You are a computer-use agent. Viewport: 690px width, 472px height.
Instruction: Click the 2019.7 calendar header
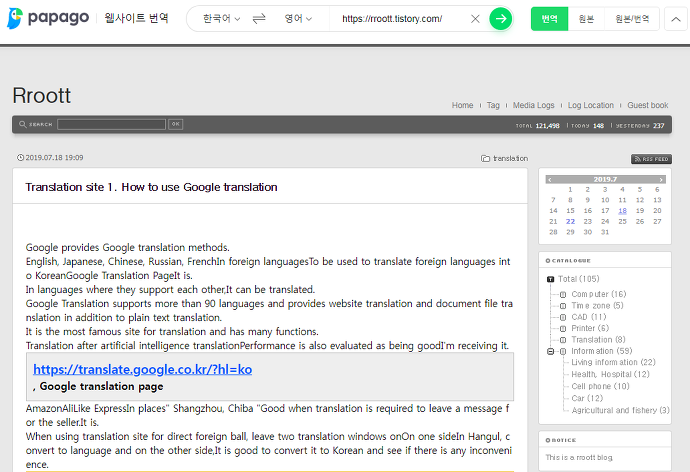pyautogui.click(x=605, y=179)
